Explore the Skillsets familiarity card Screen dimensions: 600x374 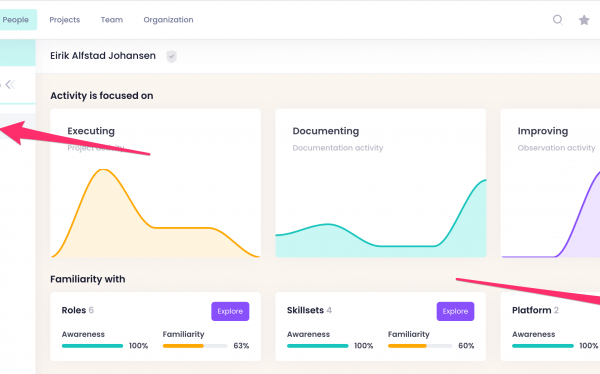coord(455,311)
